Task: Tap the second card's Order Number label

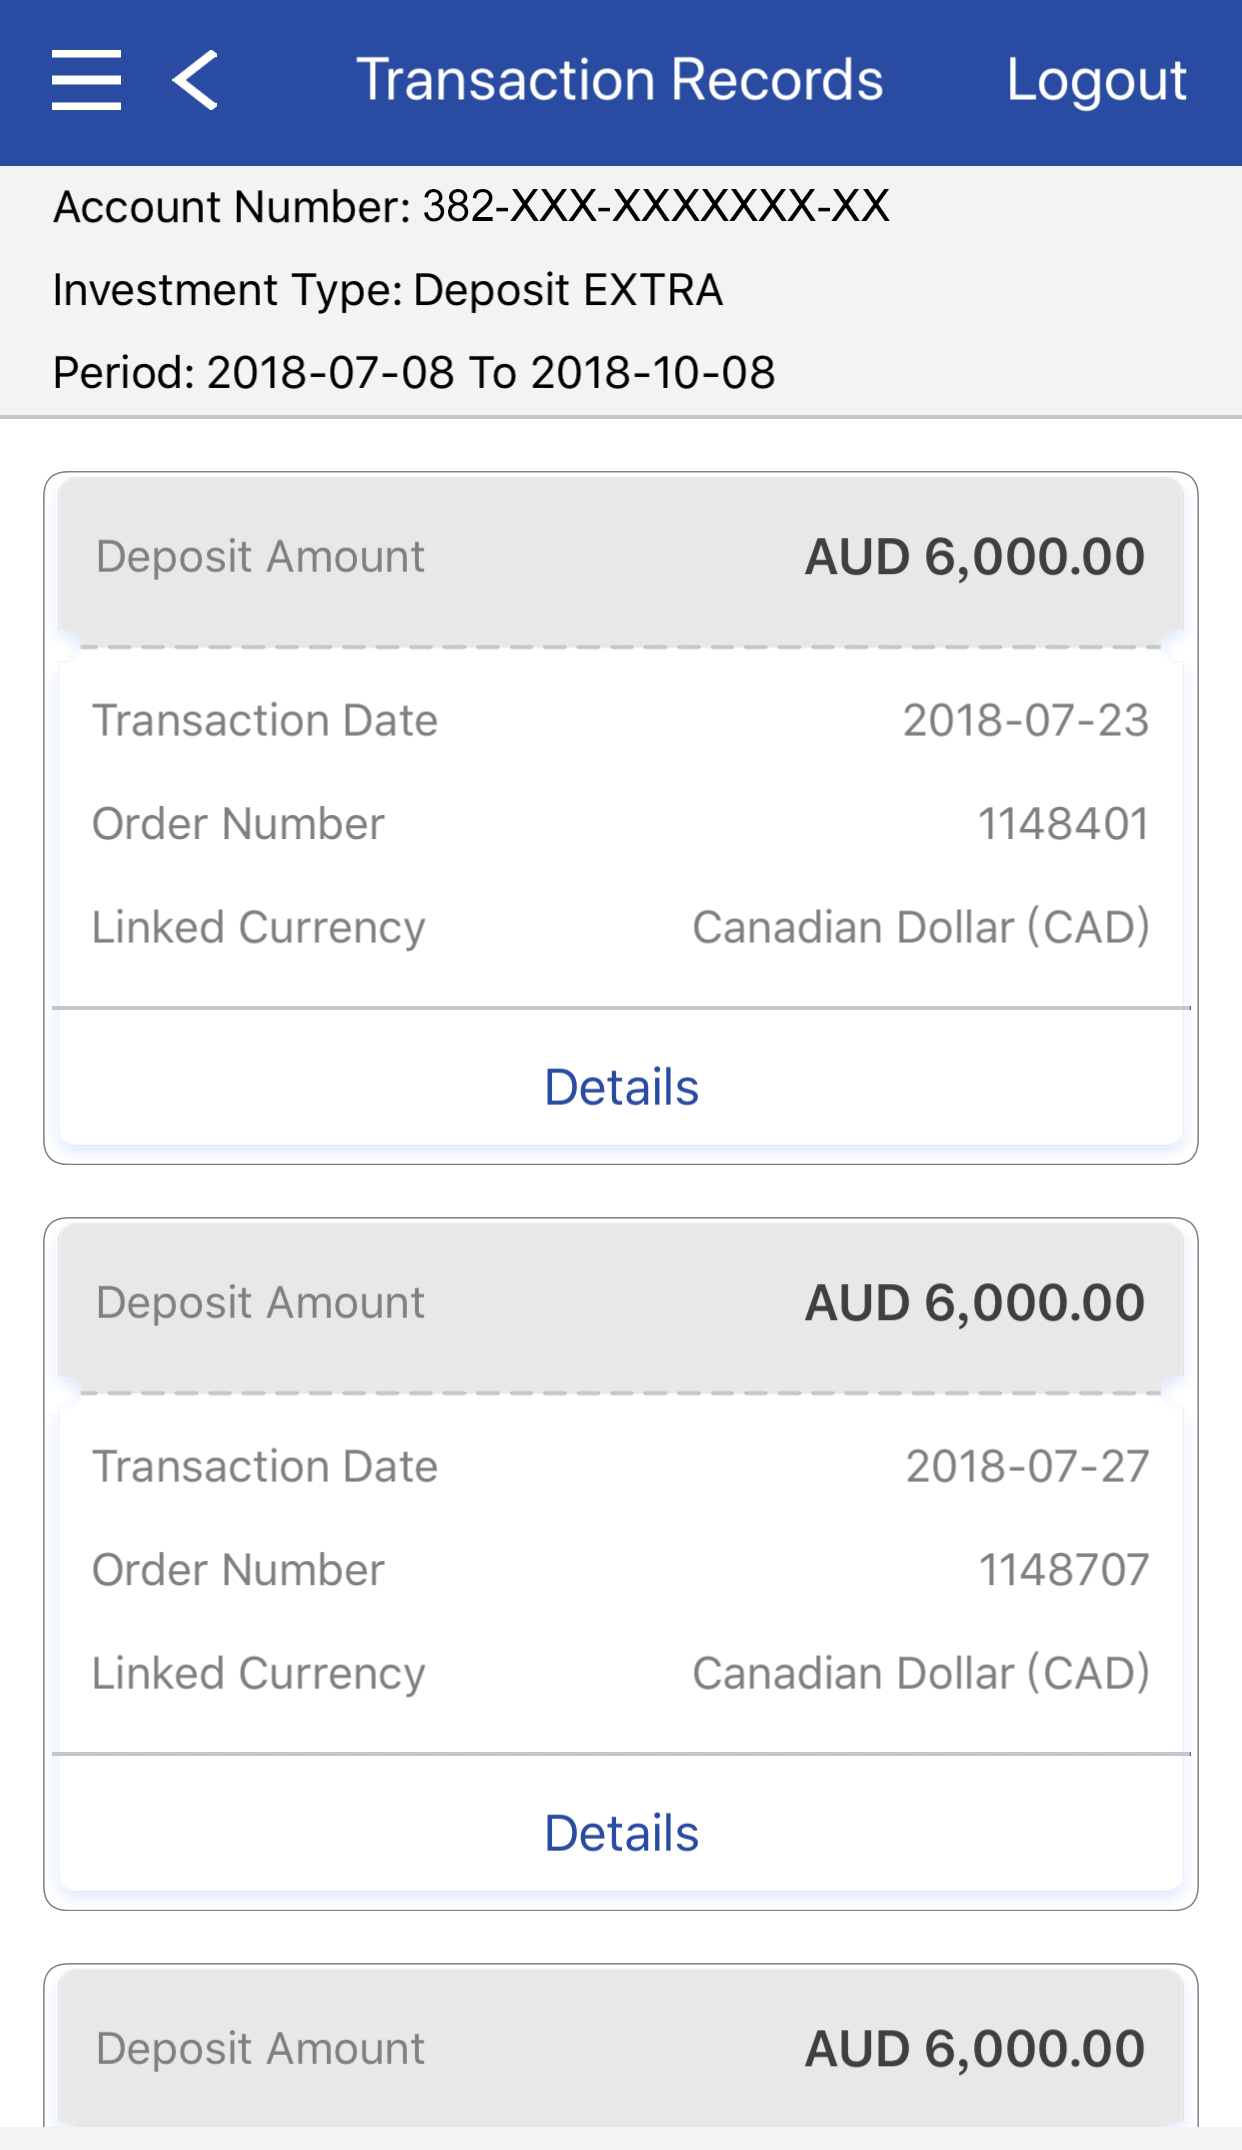Action: pyautogui.click(x=238, y=1570)
